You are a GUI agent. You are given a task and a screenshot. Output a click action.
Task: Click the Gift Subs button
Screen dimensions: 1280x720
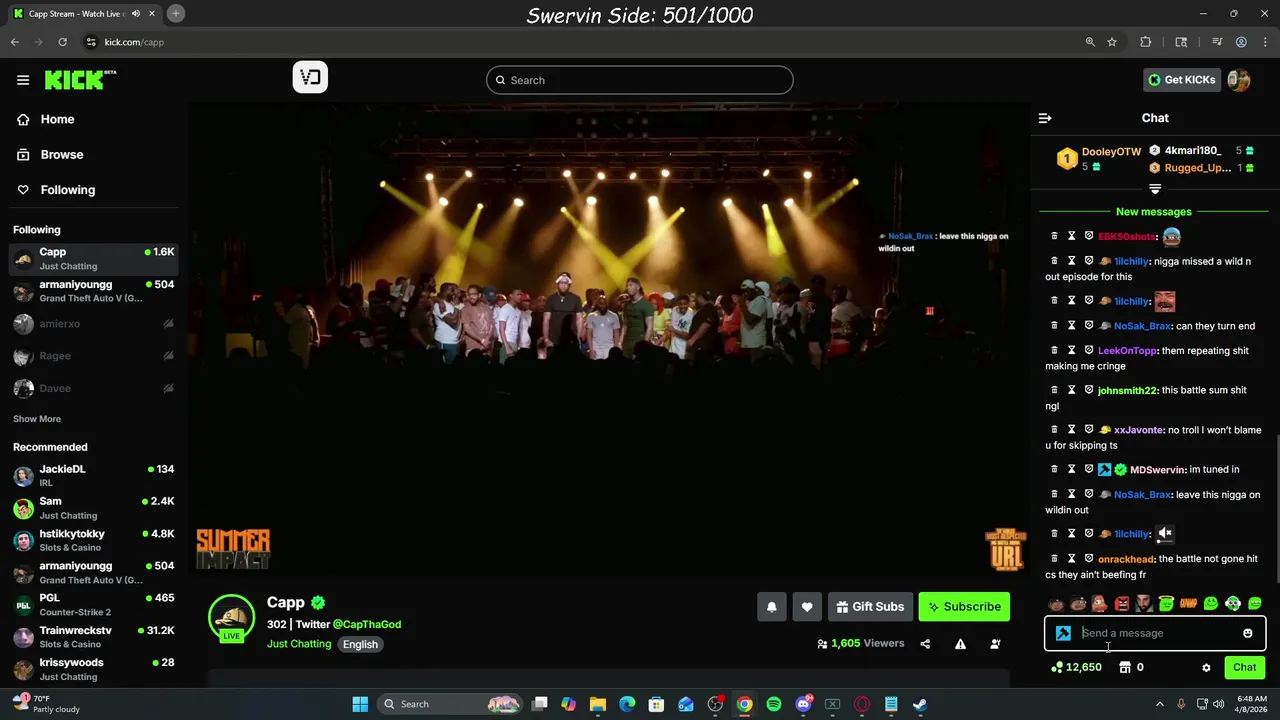pyautogui.click(x=869, y=607)
